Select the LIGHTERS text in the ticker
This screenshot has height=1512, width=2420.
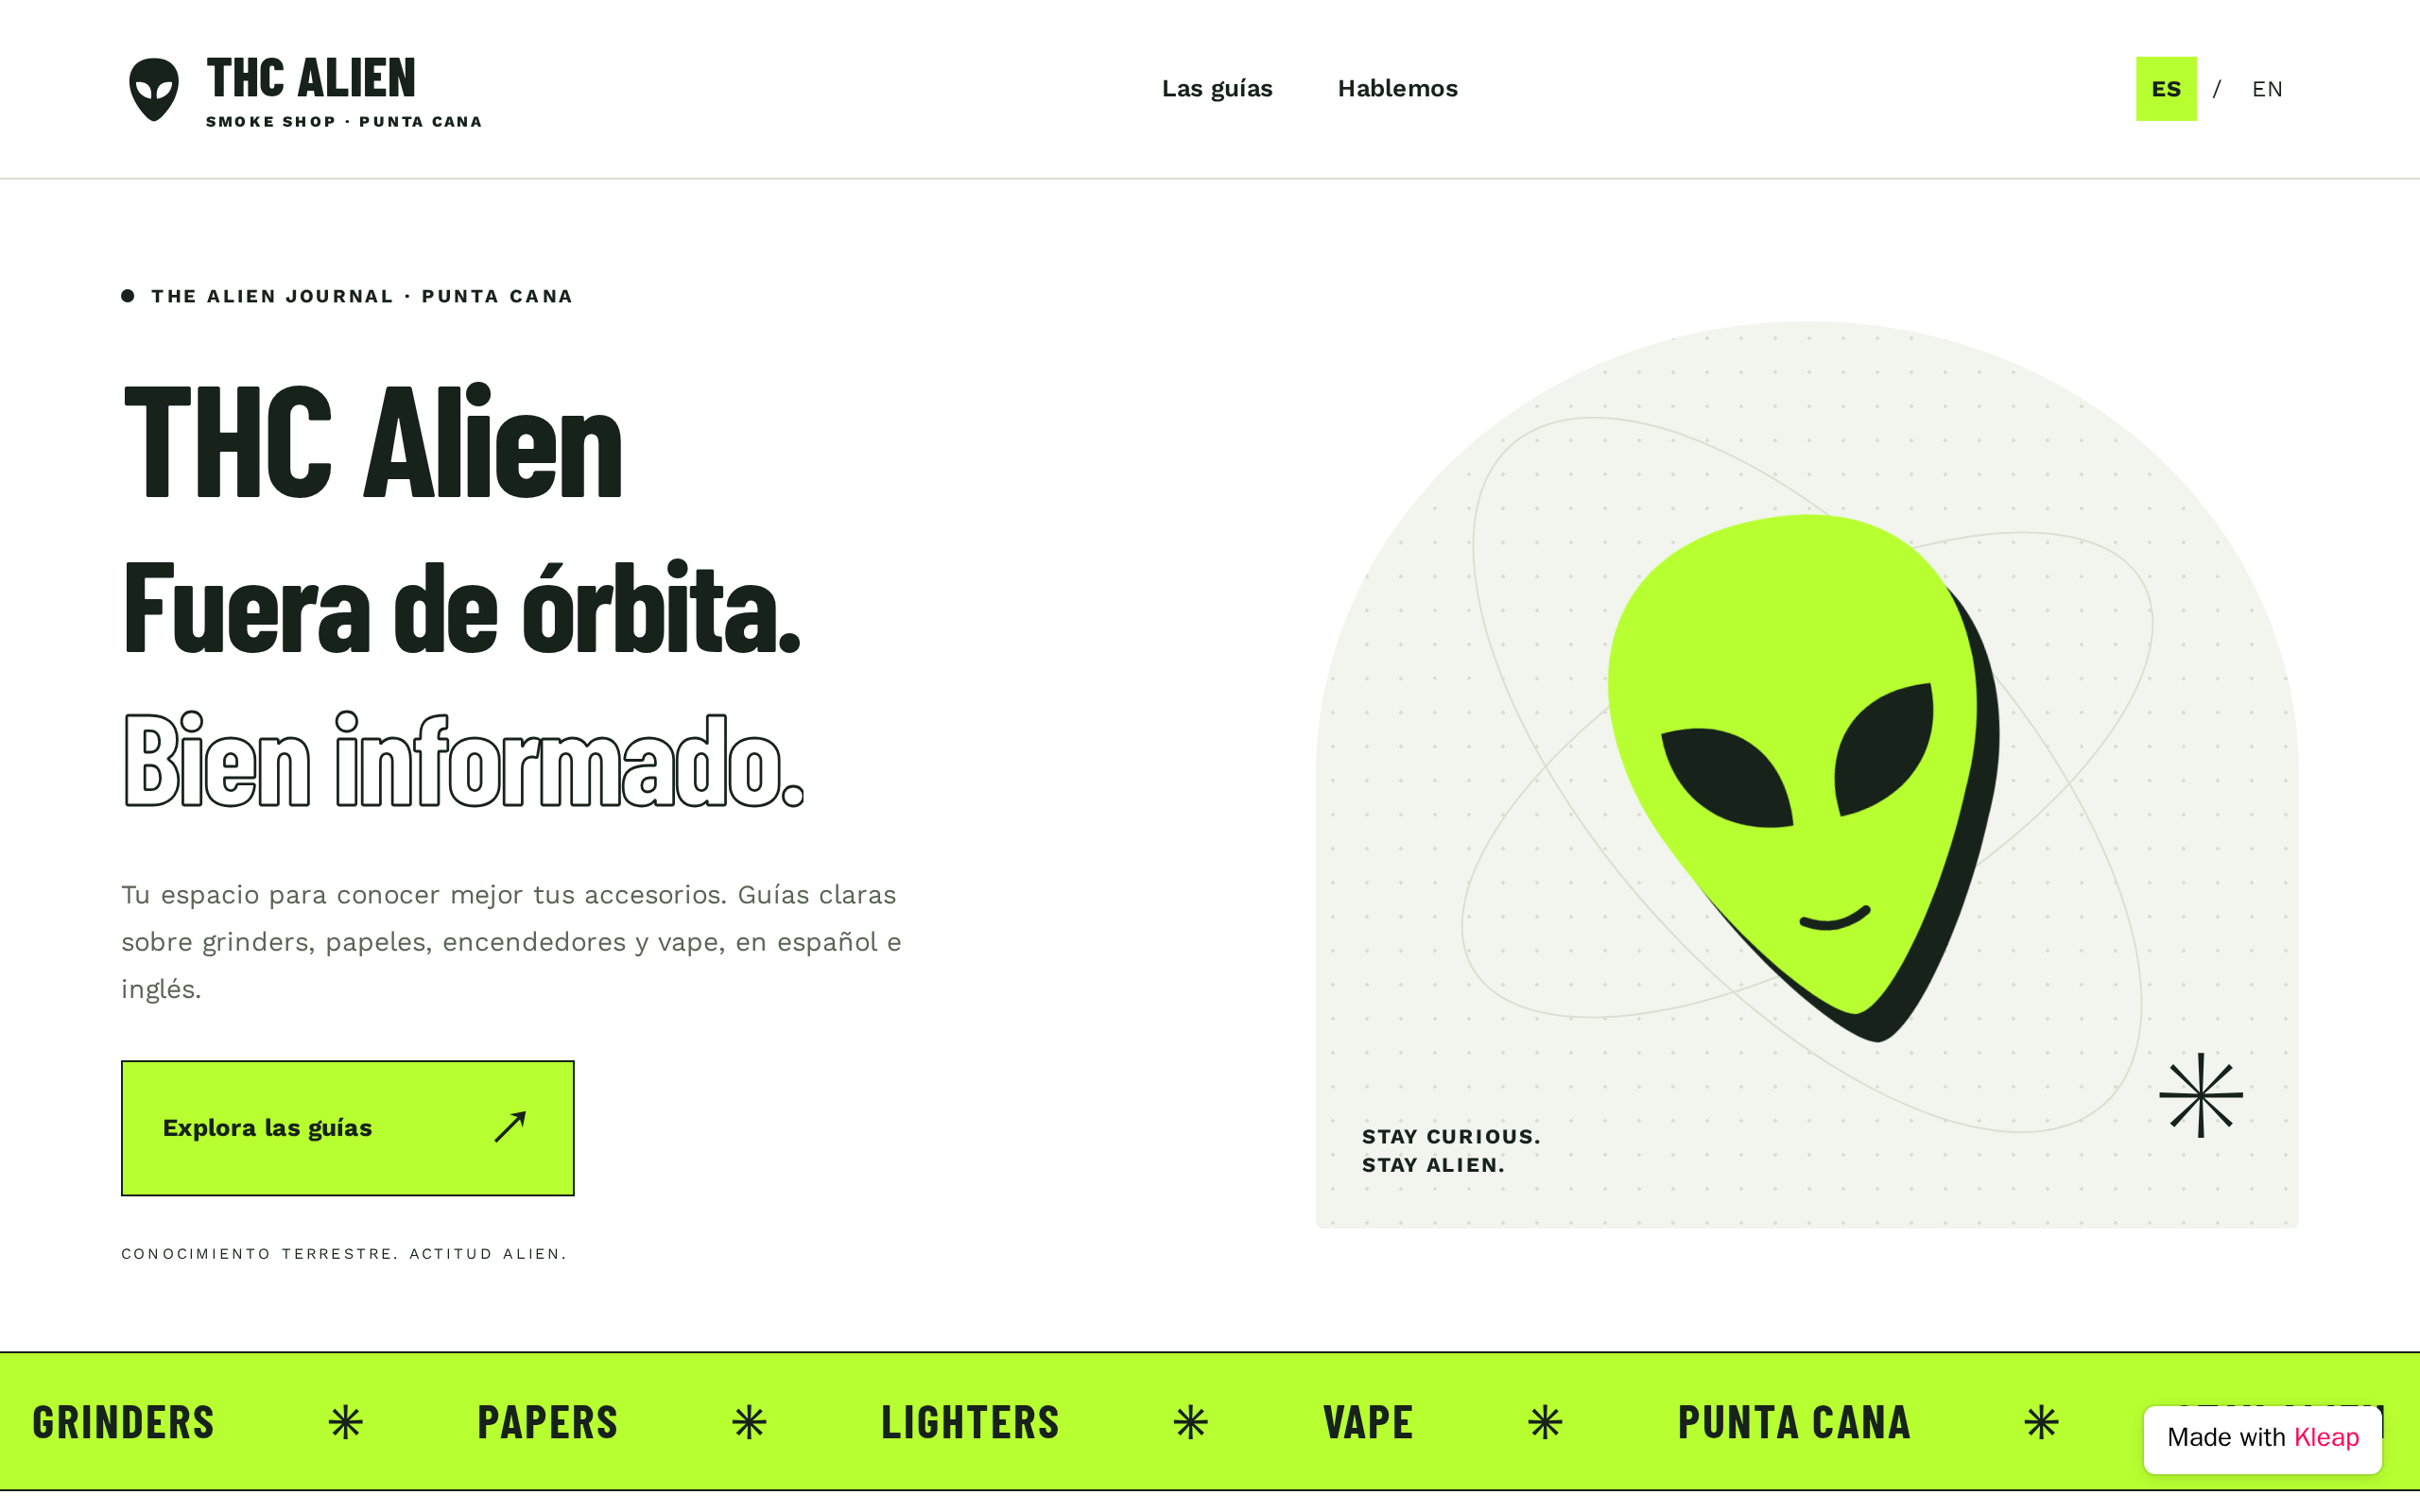pos(969,1422)
